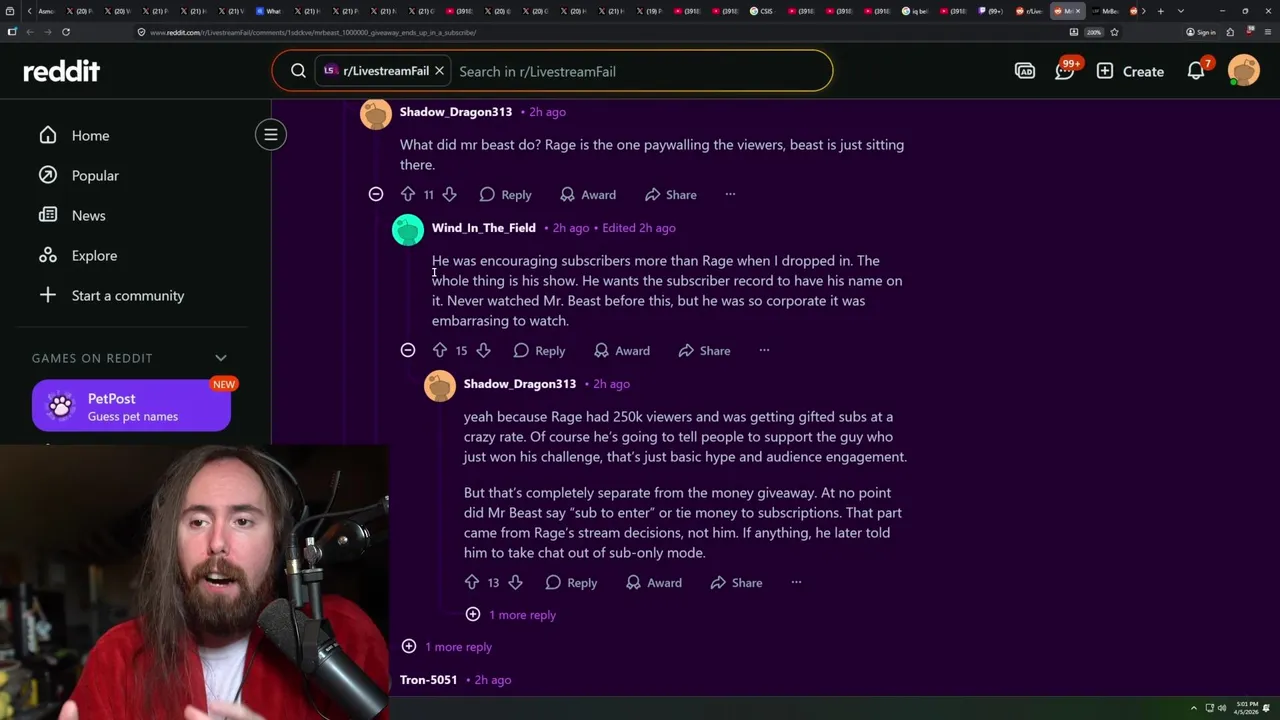Toggle the sidebar navigation hamburger button

[271, 134]
